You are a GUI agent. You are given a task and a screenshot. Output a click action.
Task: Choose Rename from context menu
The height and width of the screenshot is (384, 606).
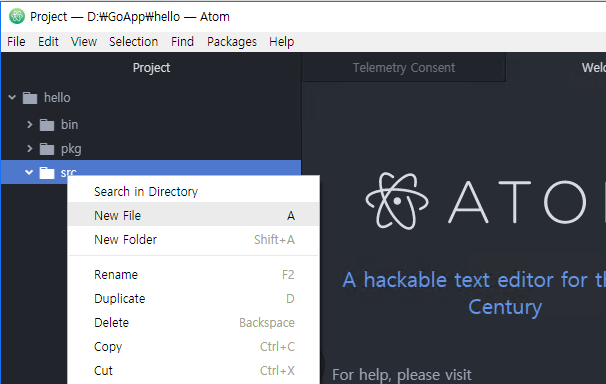(x=194, y=275)
